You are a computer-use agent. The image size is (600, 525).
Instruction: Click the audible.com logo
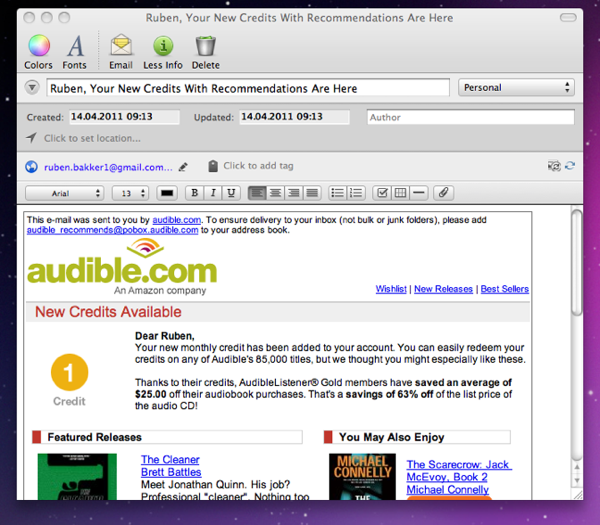[x=122, y=267]
